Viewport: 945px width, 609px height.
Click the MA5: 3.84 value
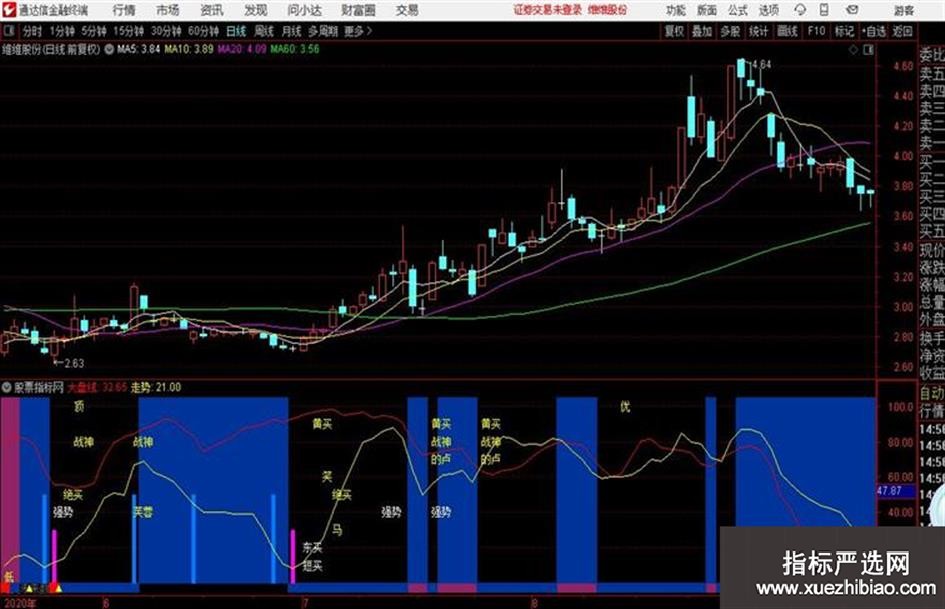(x=139, y=49)
